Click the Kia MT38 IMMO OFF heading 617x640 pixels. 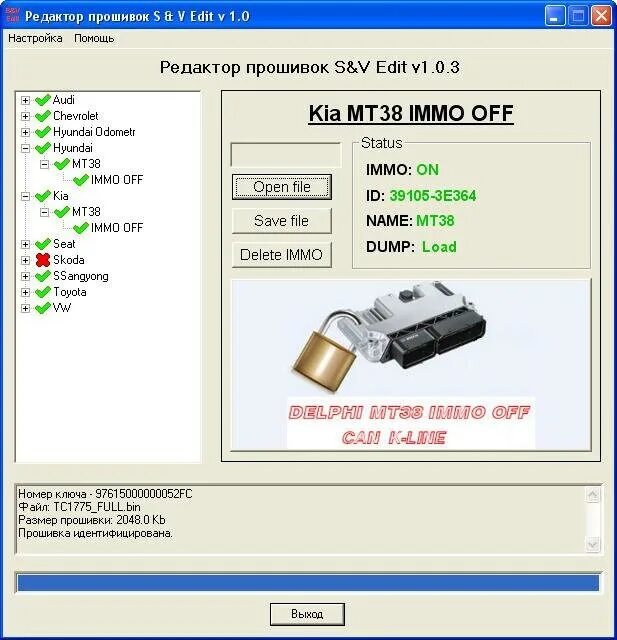tap(411, 113)
